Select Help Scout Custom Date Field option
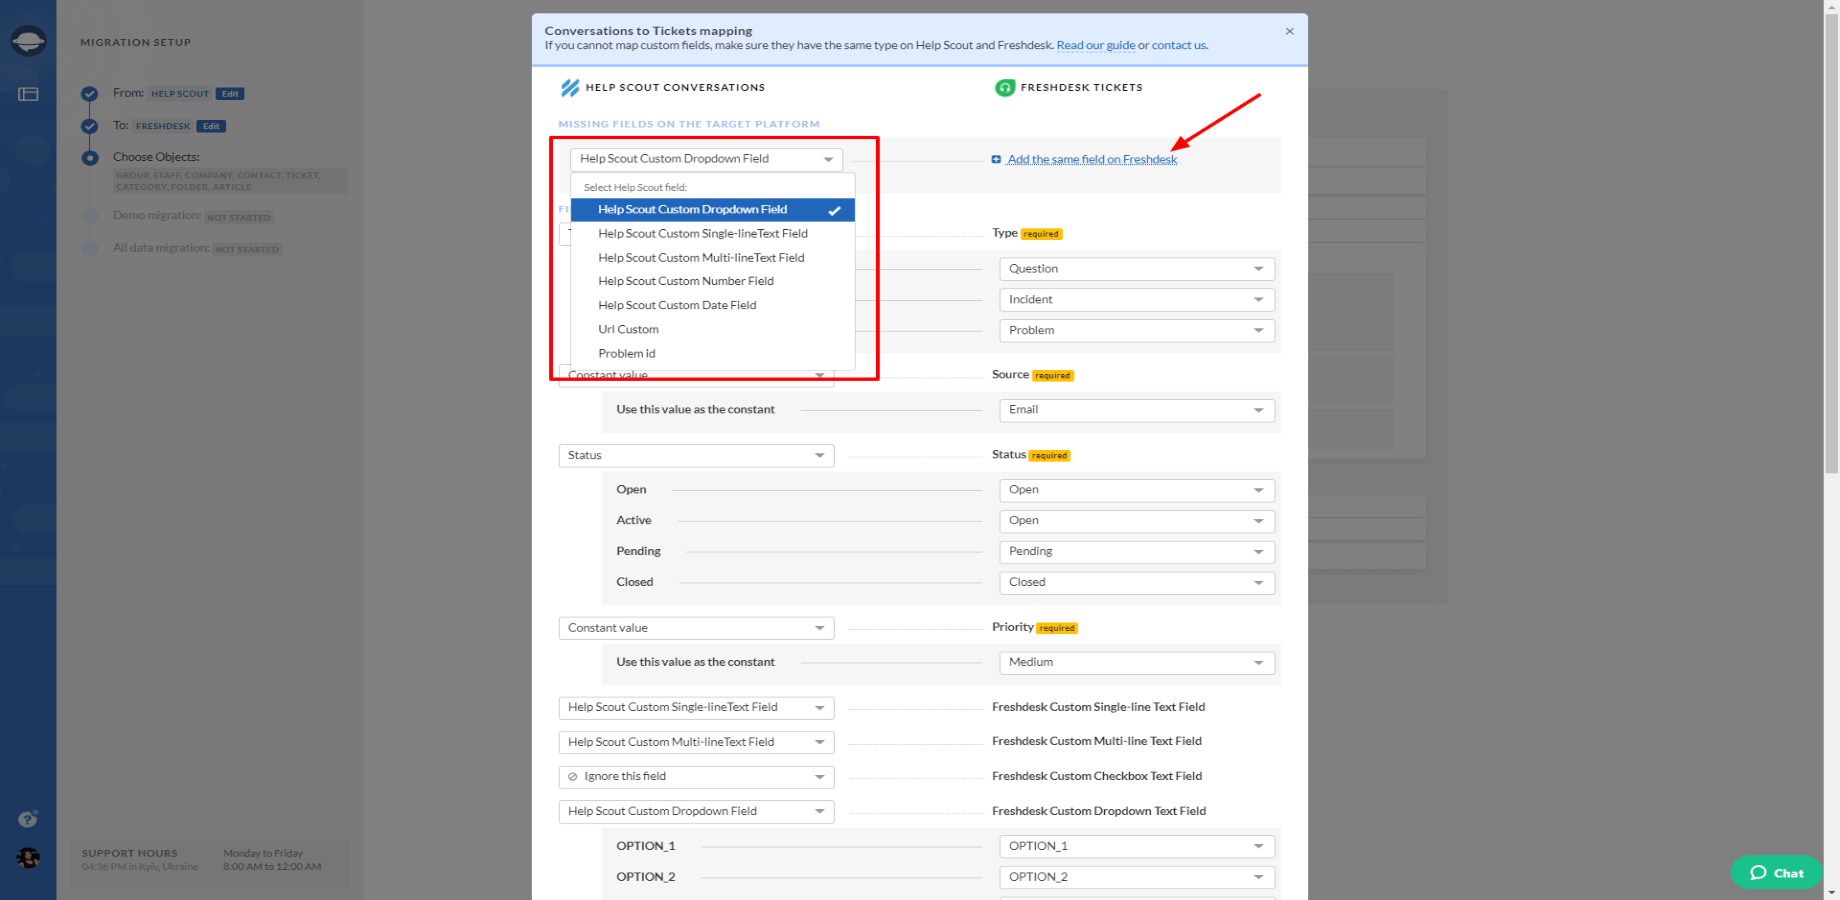This screenshot has height=900, width=1840. [x=712, y=306]
